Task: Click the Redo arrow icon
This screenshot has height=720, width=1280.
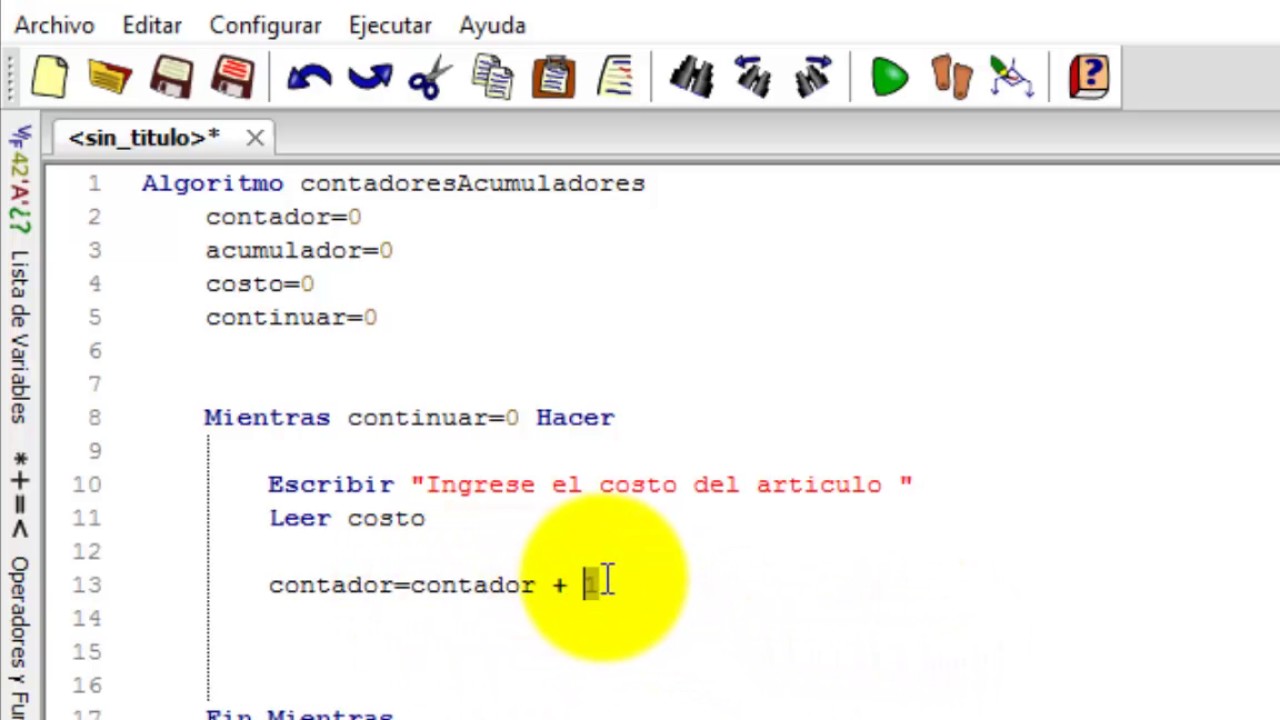Action: coord(370,77)
